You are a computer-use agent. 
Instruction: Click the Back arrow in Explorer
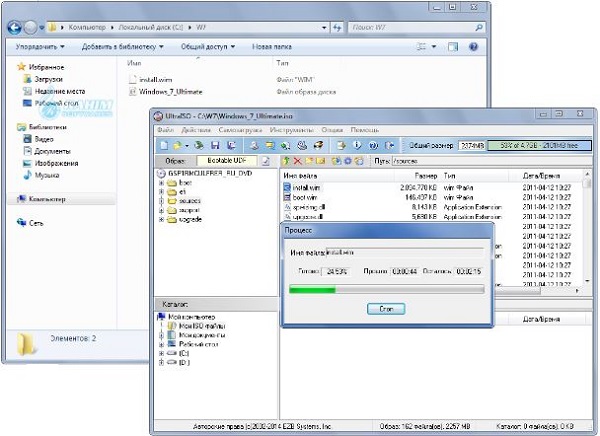pos(17,25)
